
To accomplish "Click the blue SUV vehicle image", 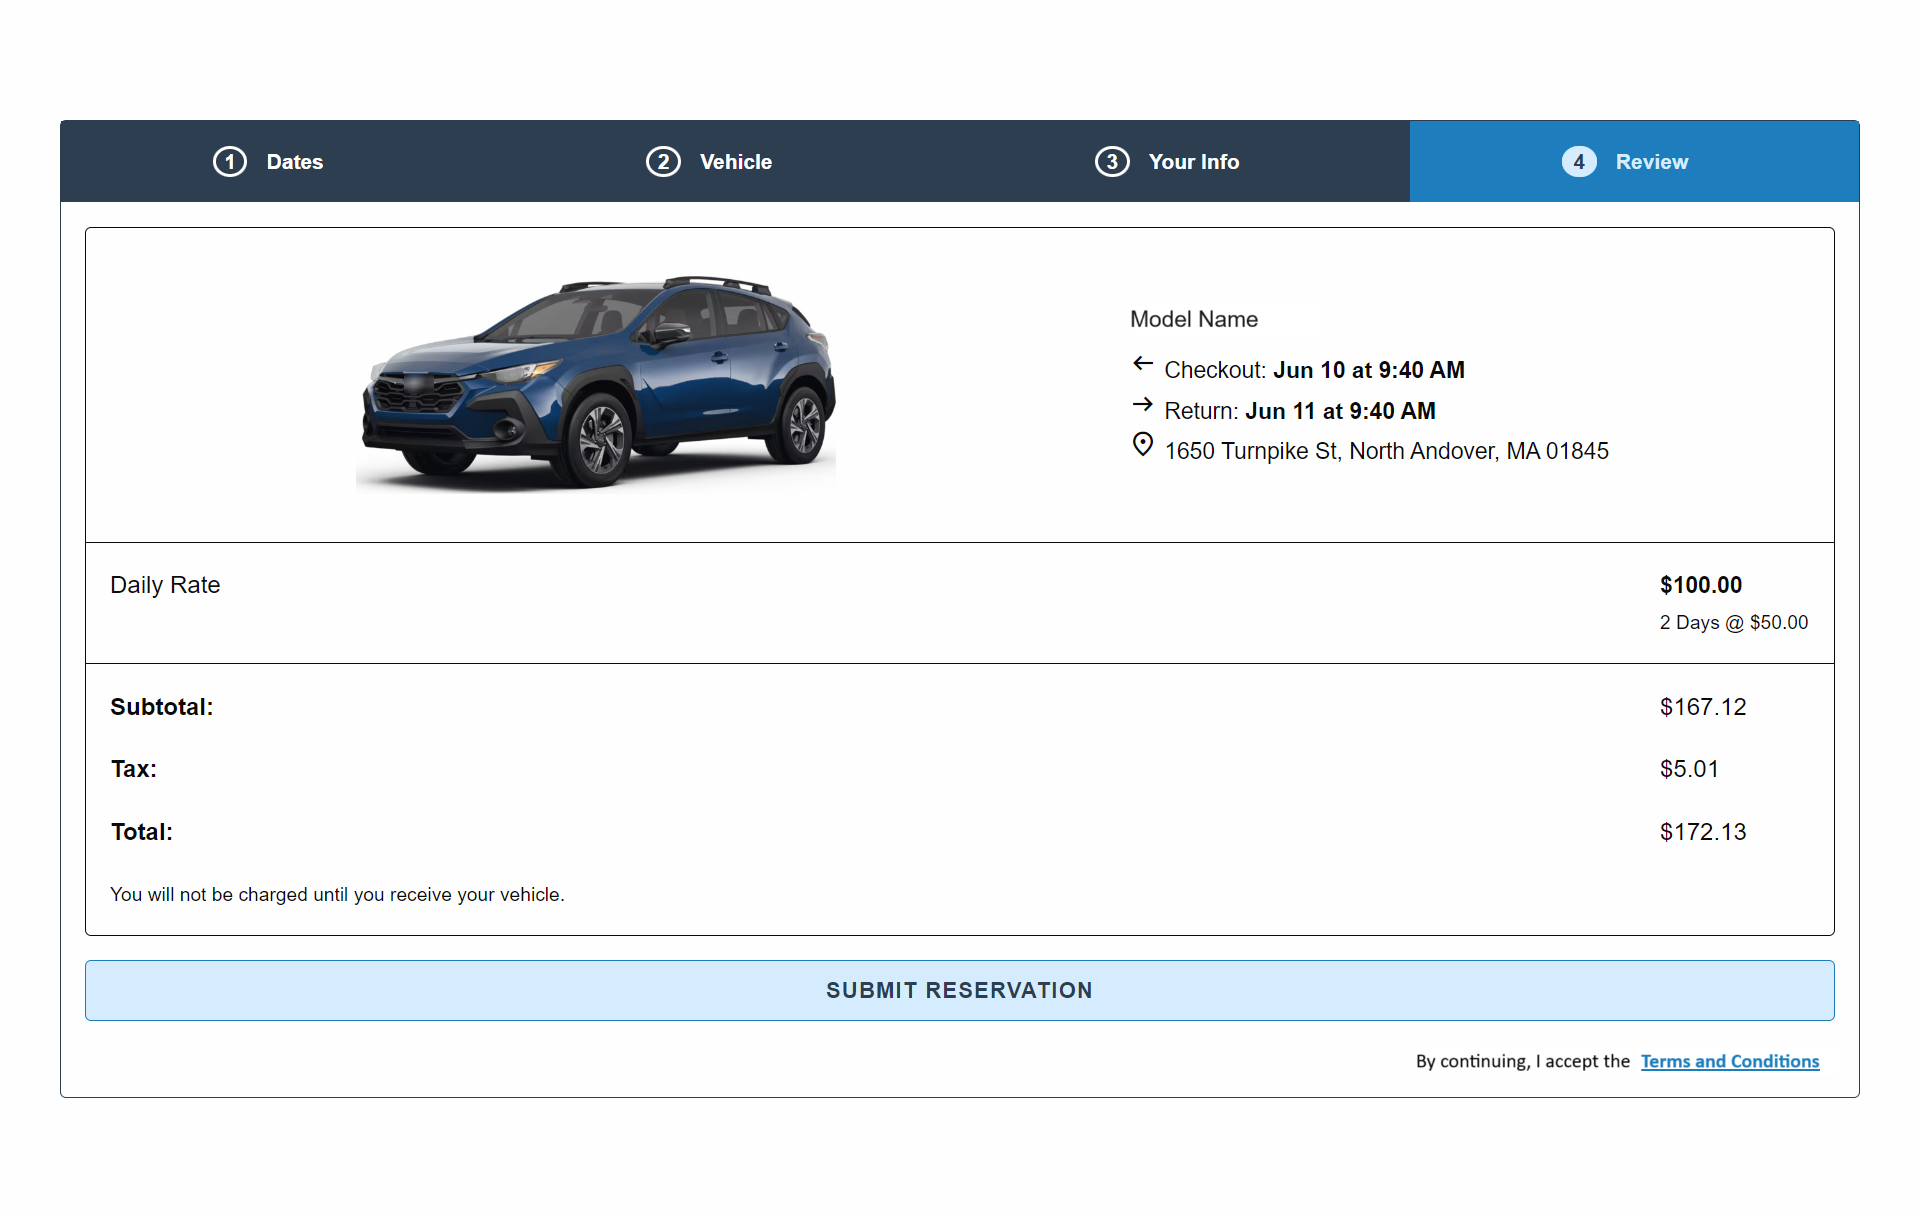I will coord(597,383).
